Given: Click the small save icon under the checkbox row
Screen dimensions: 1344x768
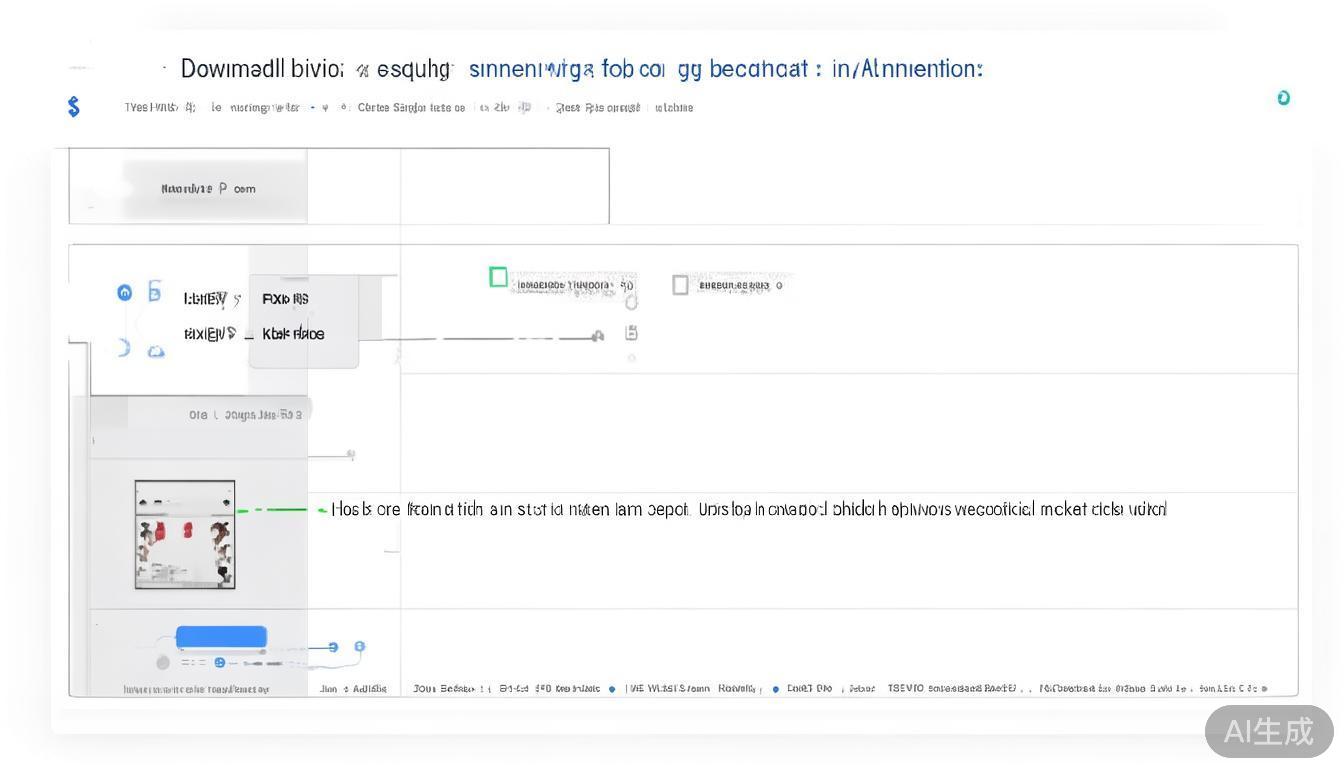Looking at the screenshot, I should (631, 333).
